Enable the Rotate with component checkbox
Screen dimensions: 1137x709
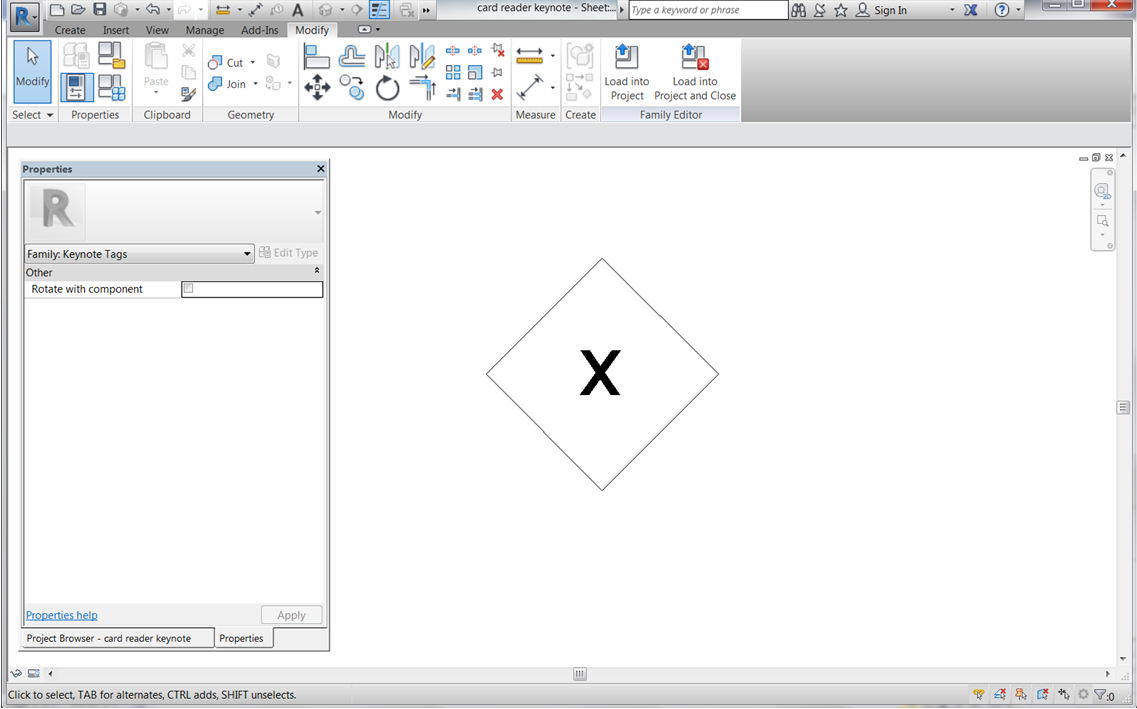point(187,289)
